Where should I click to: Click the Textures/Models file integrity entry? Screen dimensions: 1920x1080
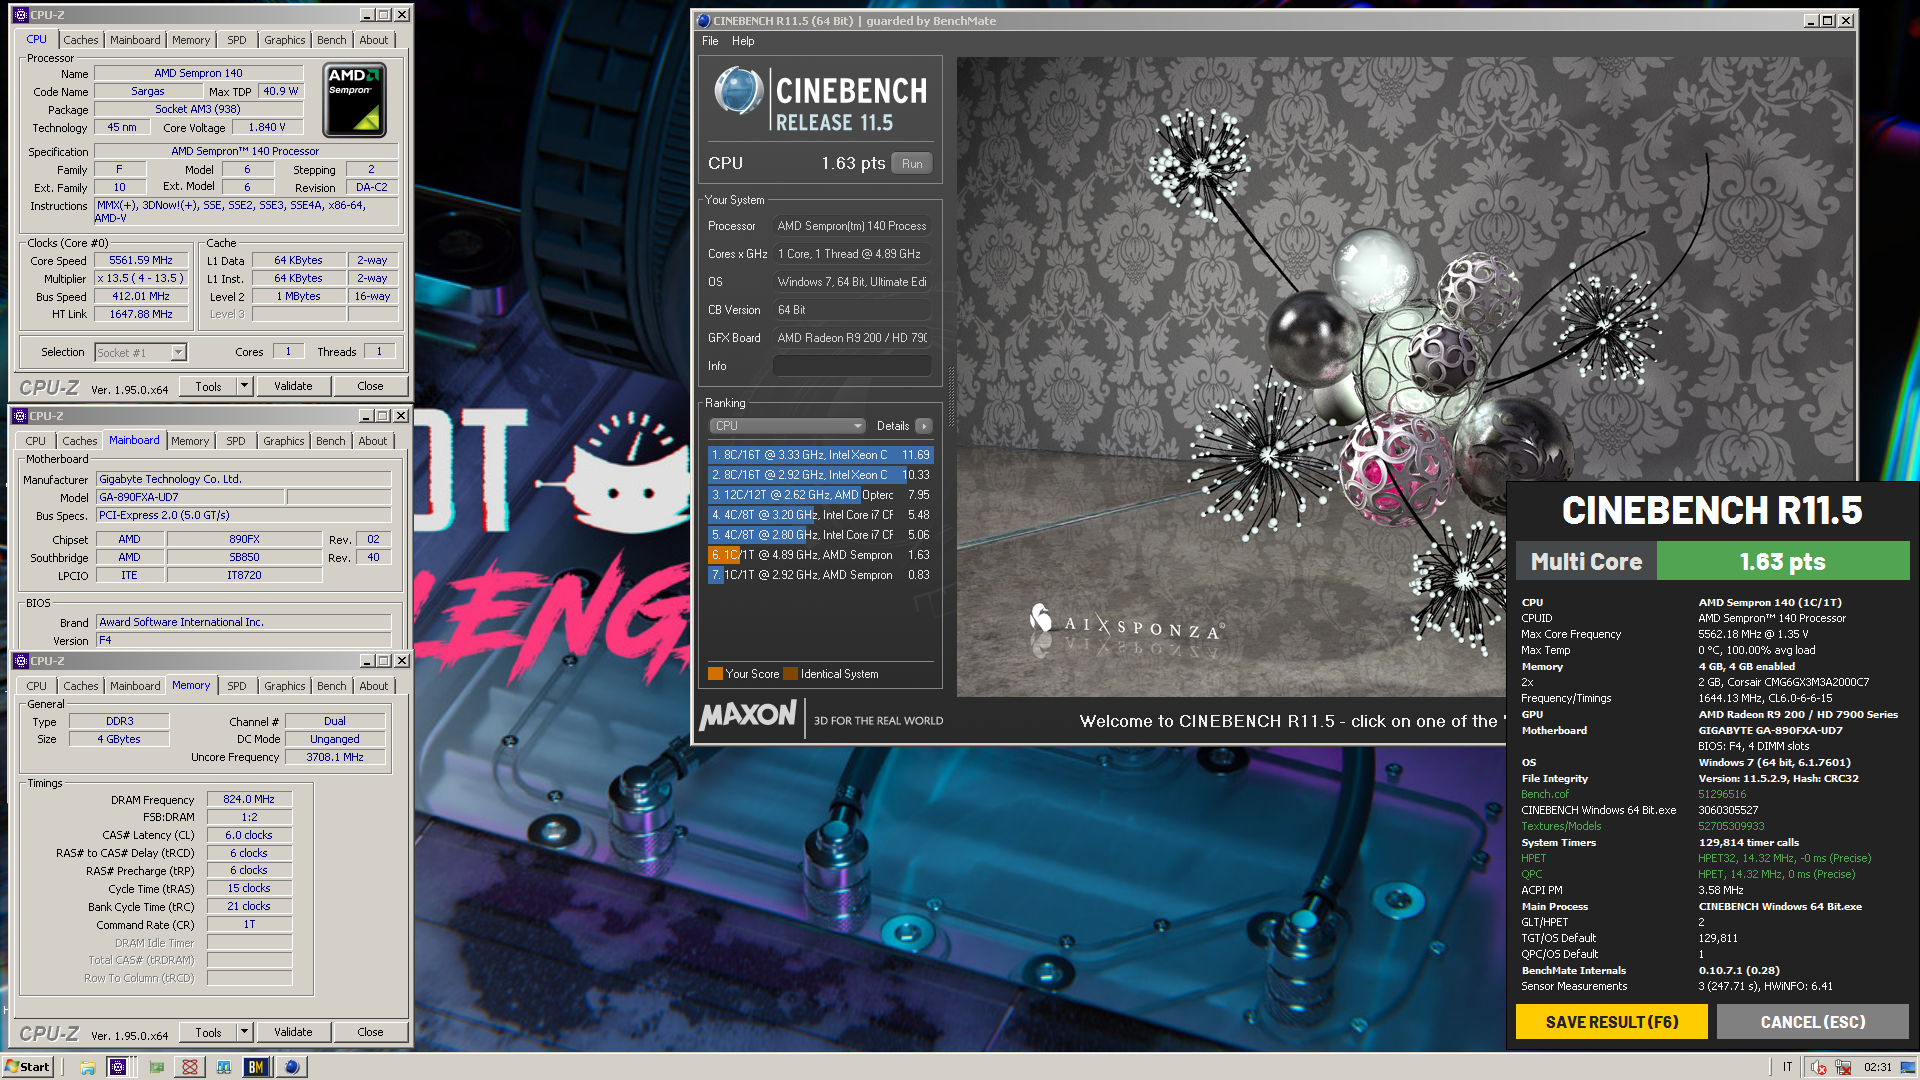click(1561, 826)
